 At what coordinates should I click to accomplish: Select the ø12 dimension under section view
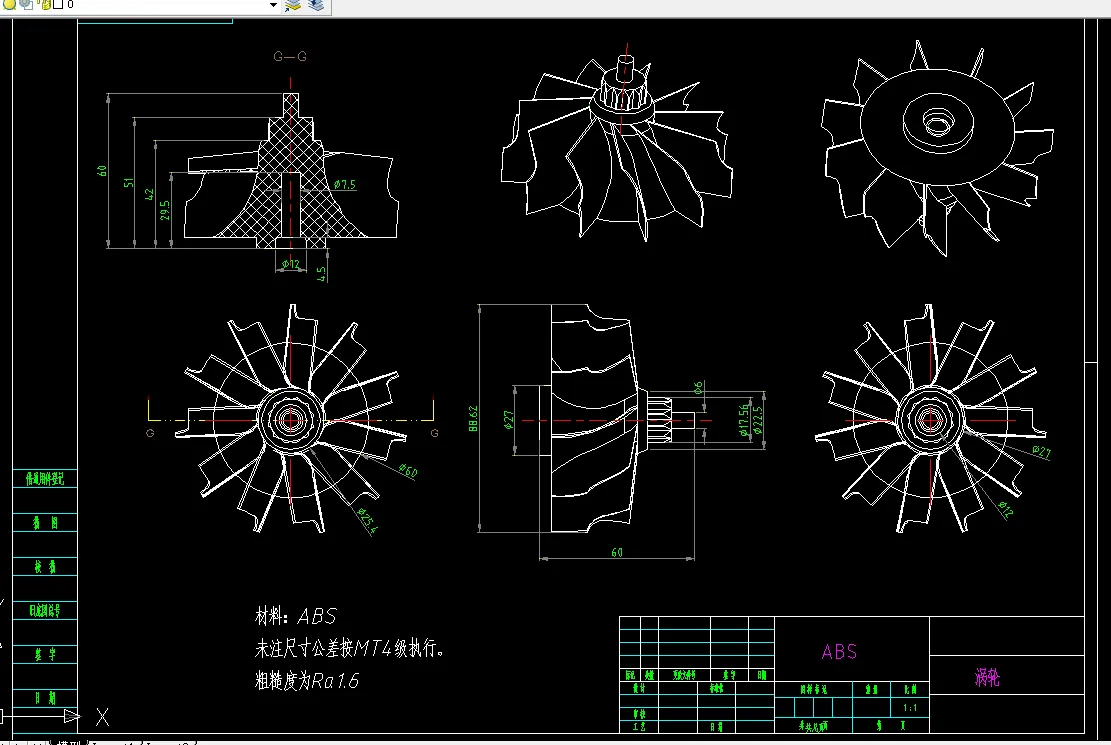point(291,264)
